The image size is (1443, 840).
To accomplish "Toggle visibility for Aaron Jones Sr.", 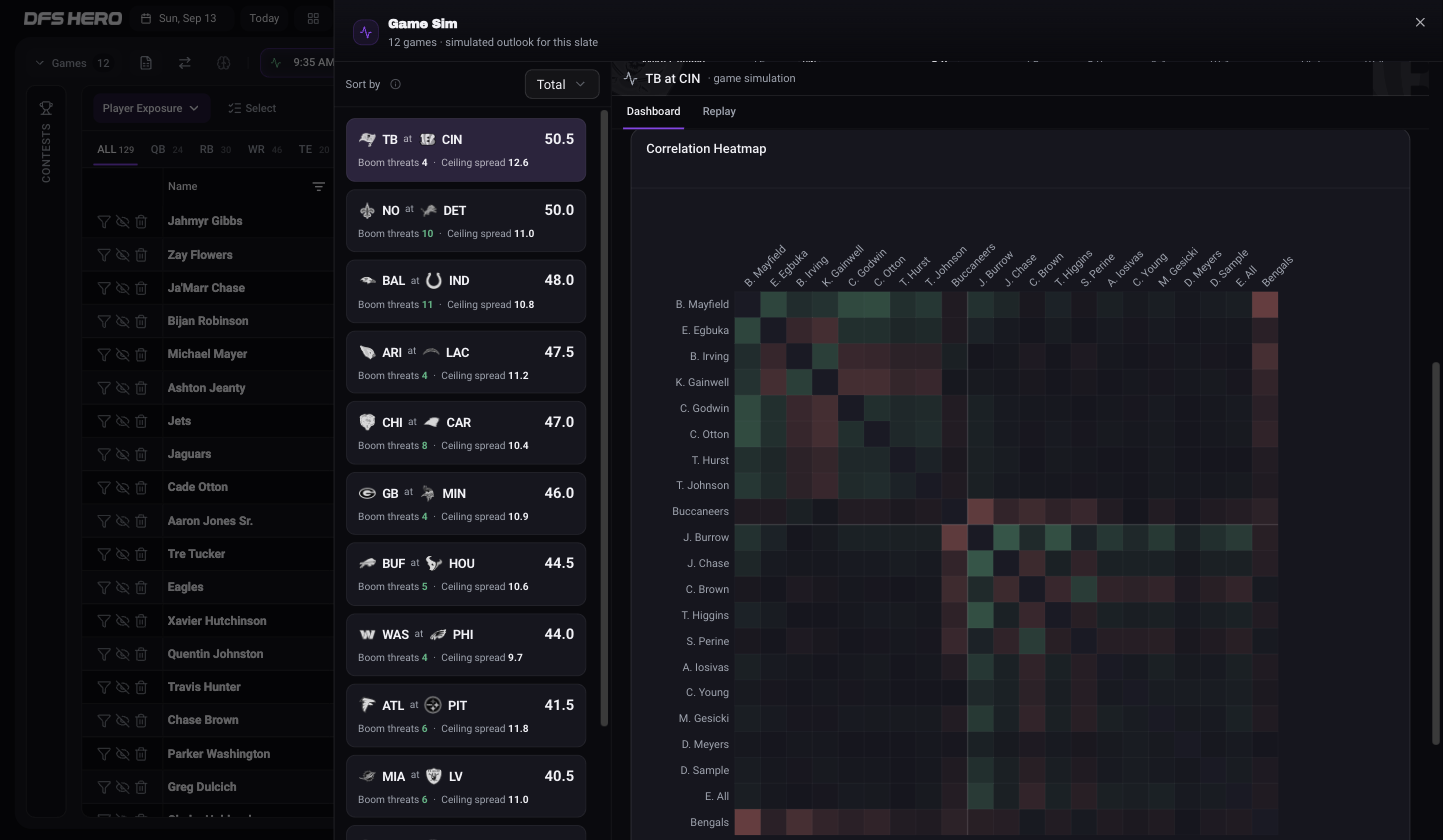I will coord(122,521).
